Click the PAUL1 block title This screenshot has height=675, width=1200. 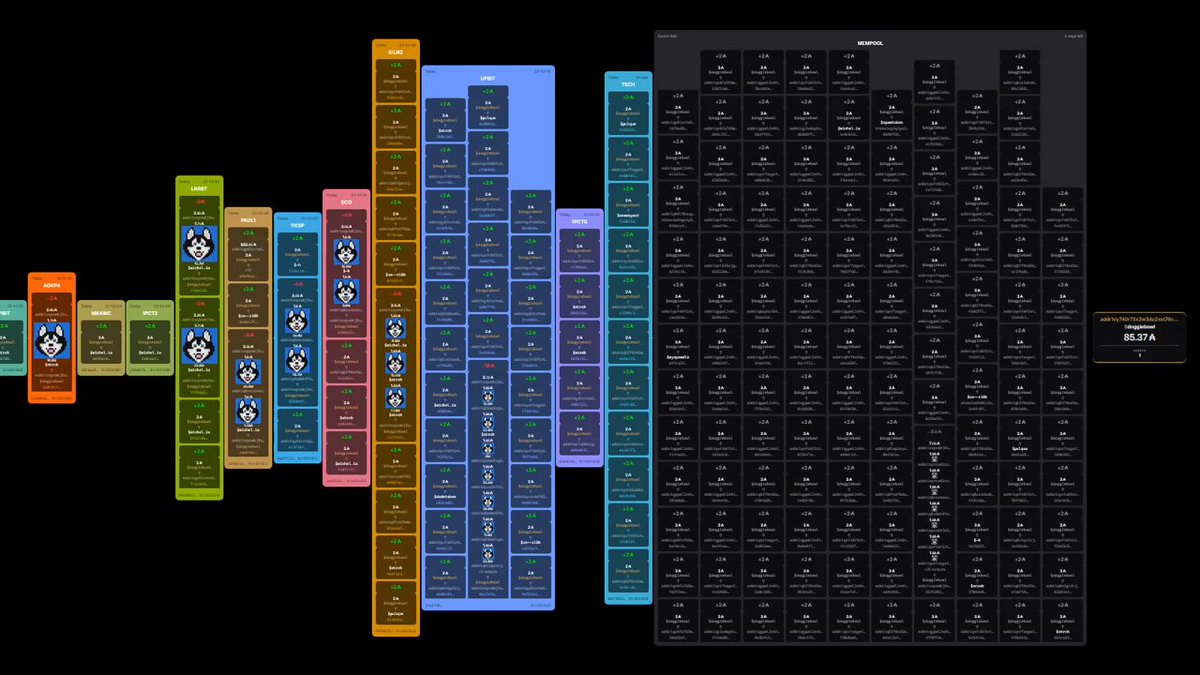pyautogui.click(x=247, y=219)
